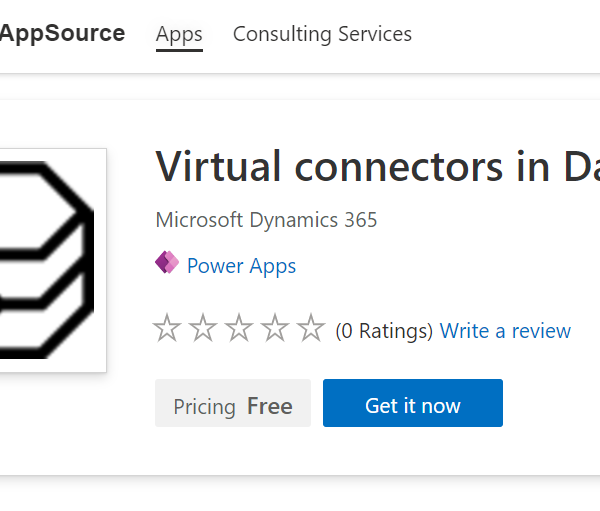
Task: Open the Consulting Services tab
Action: click(x=322, y=34)
